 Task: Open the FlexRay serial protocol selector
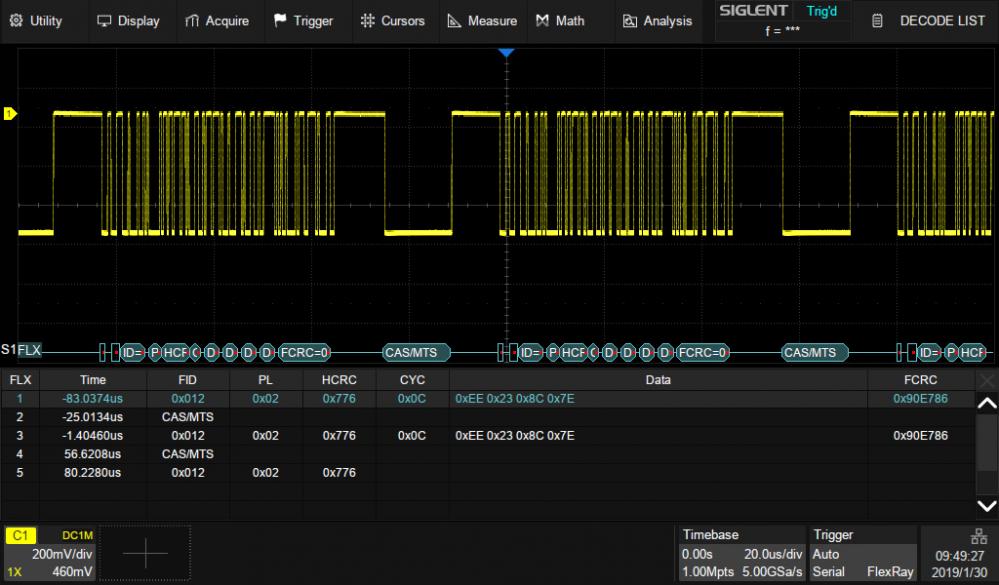tap(890, 573)
